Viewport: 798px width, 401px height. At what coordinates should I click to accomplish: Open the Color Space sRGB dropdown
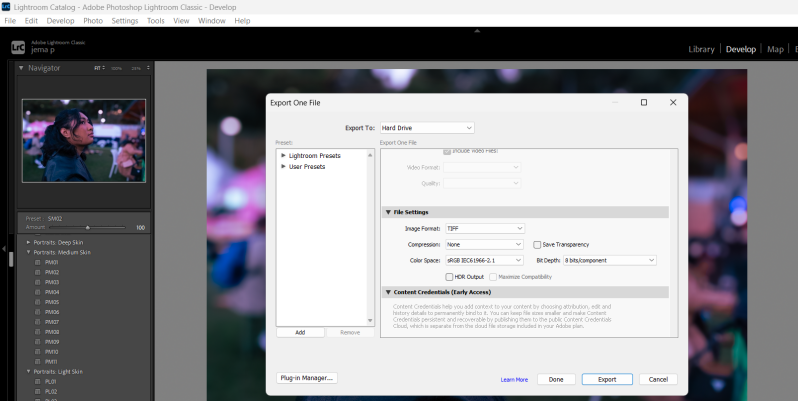484,261
